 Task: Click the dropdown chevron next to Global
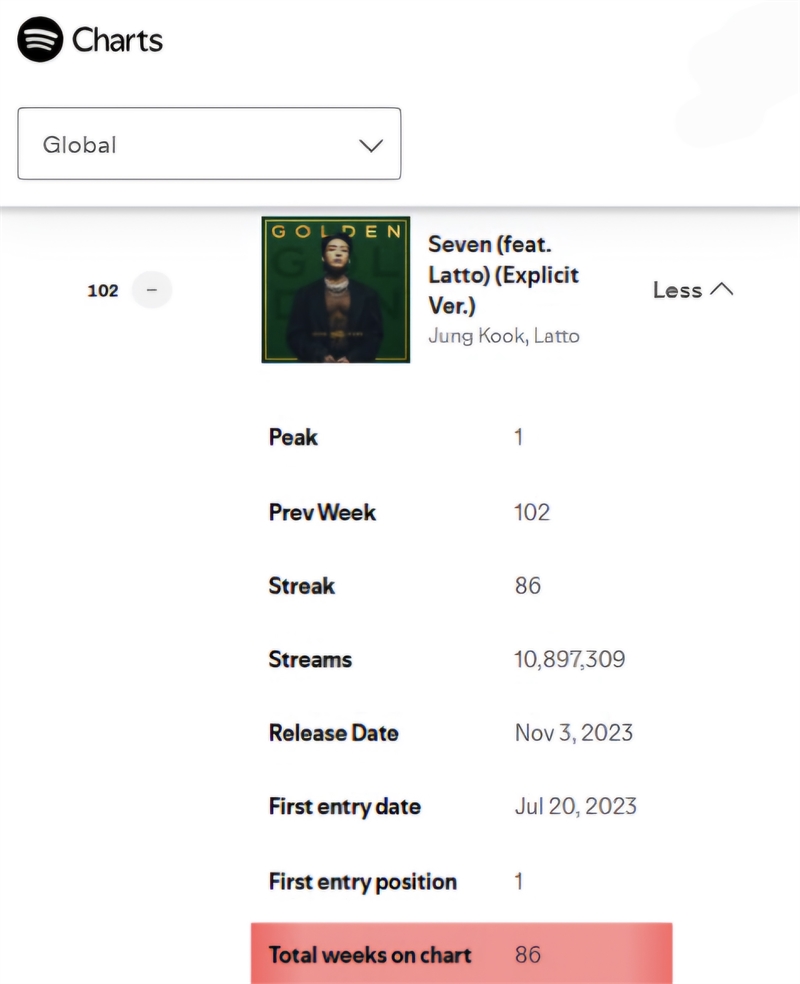pyautogui.click(x=371, y=146)
